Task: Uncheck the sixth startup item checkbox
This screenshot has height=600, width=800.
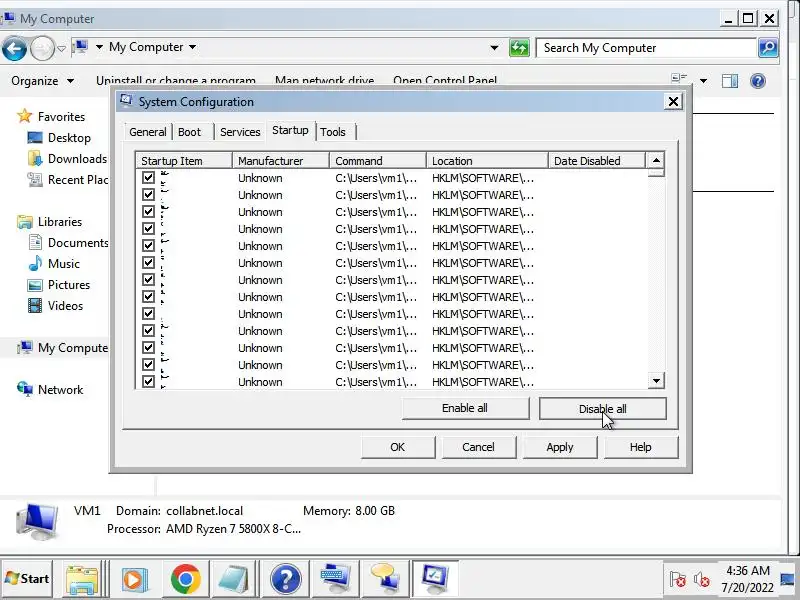Action: (148, 262)
